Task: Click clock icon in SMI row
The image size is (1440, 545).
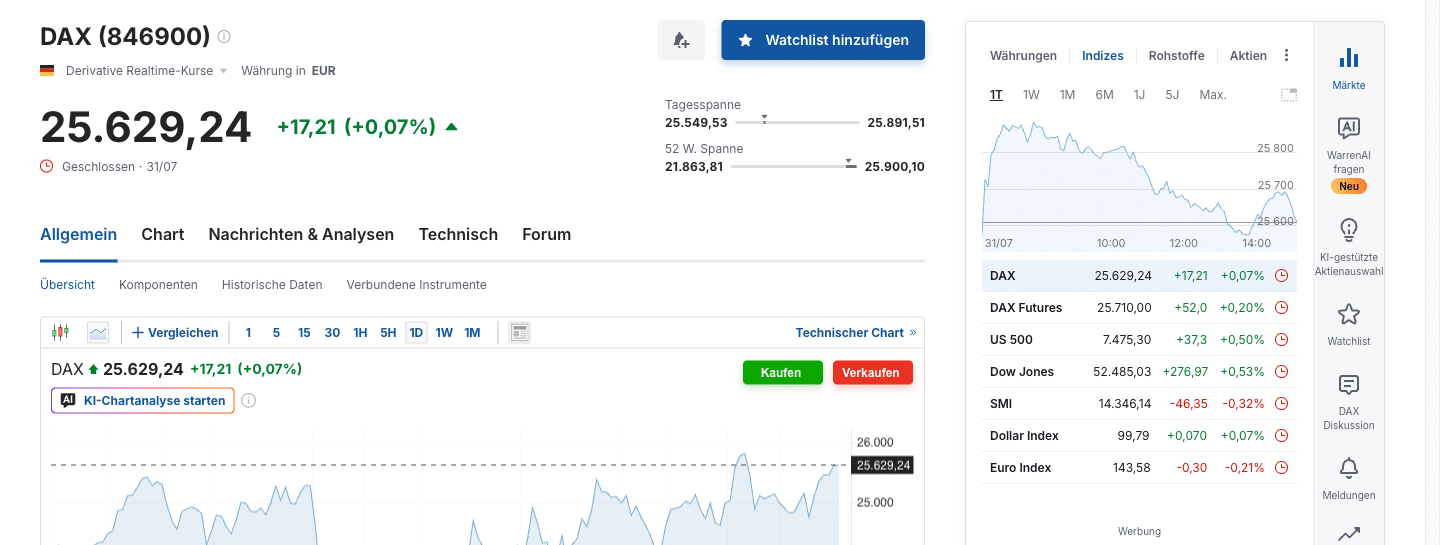Action: [x=1282, y=404]
